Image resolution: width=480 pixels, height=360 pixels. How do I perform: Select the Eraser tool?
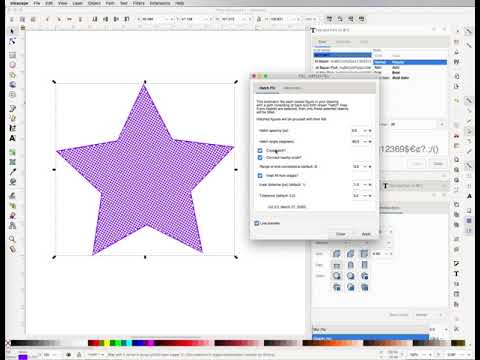[12, 216]
